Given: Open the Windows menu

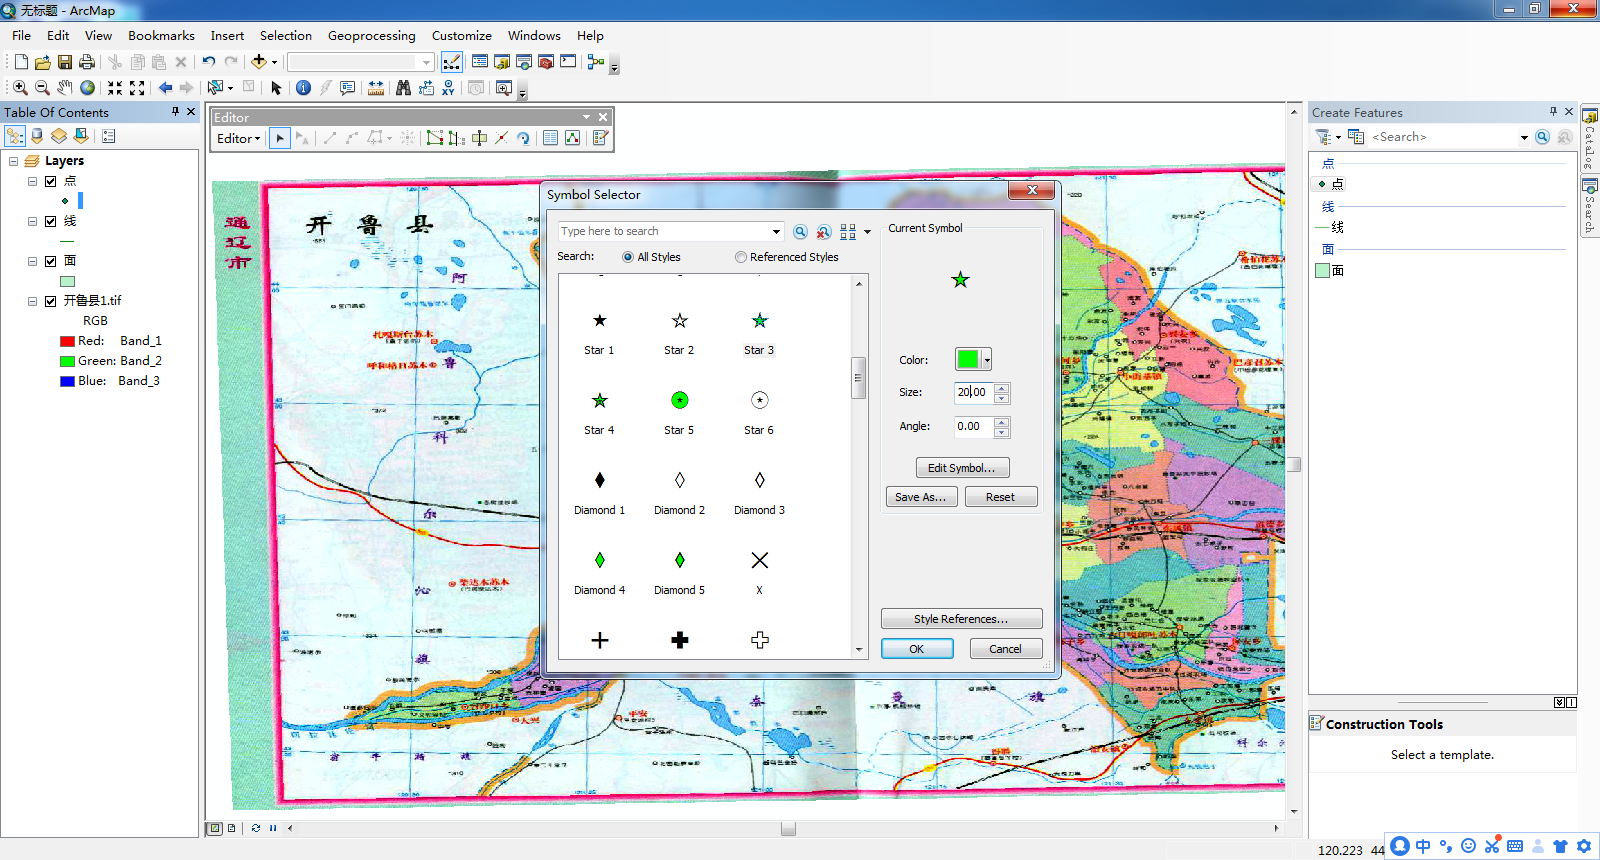Looking at the screenshot, I should tap(534, 35).
